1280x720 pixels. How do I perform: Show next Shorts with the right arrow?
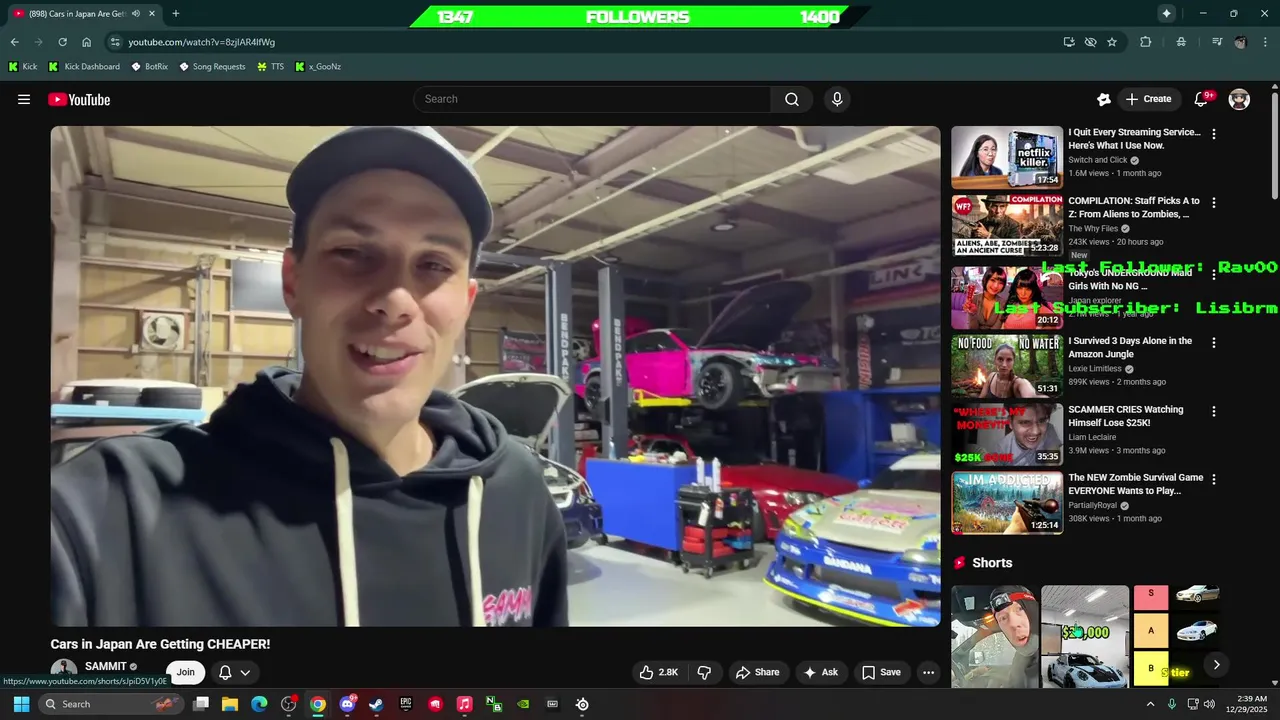(x=1216, y=664)
